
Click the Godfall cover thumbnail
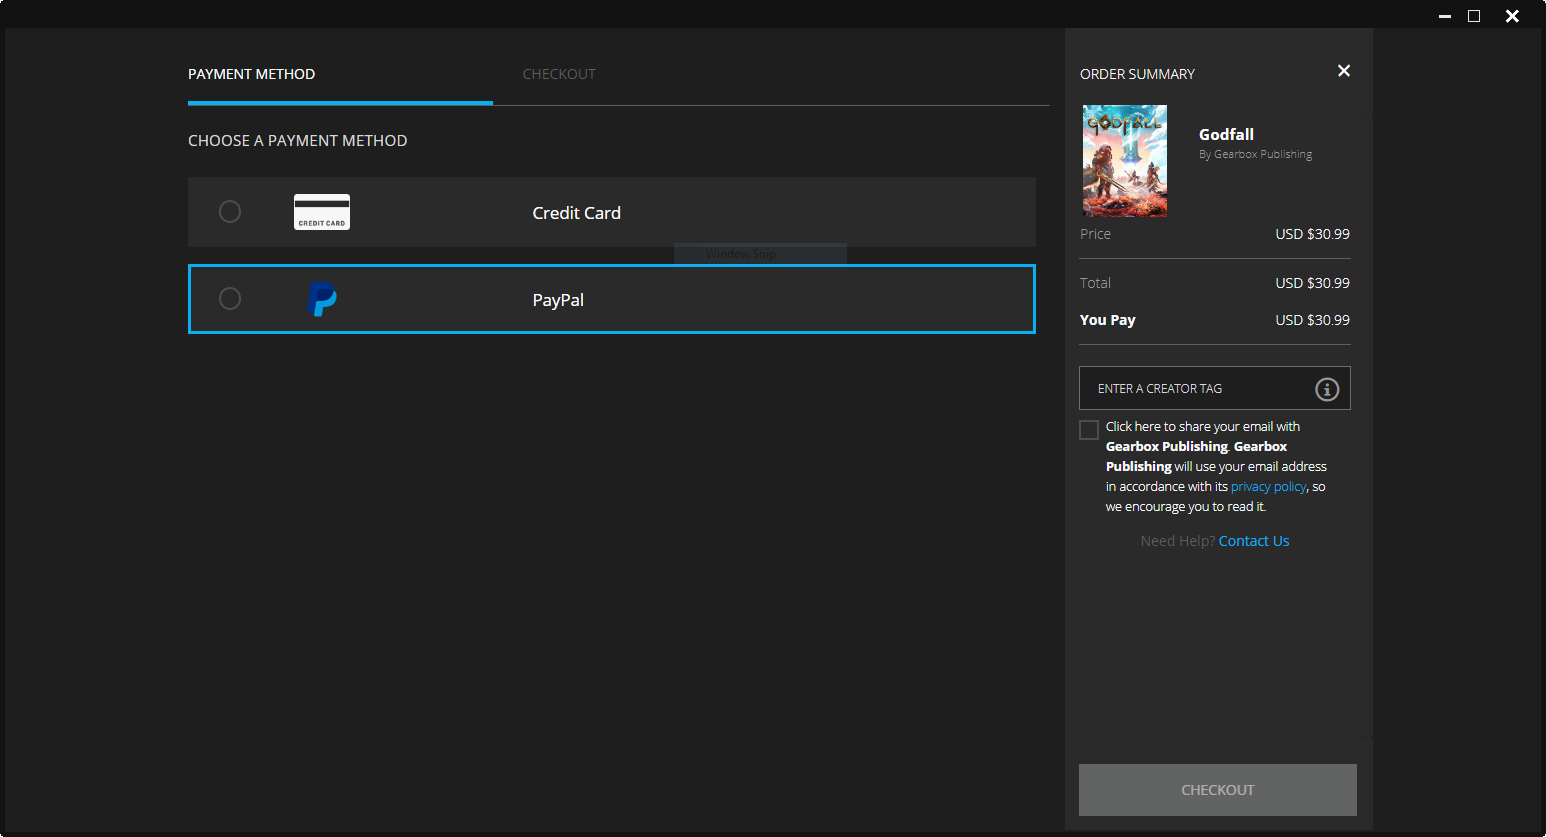pyautogui.click(x=1125, y=161)
